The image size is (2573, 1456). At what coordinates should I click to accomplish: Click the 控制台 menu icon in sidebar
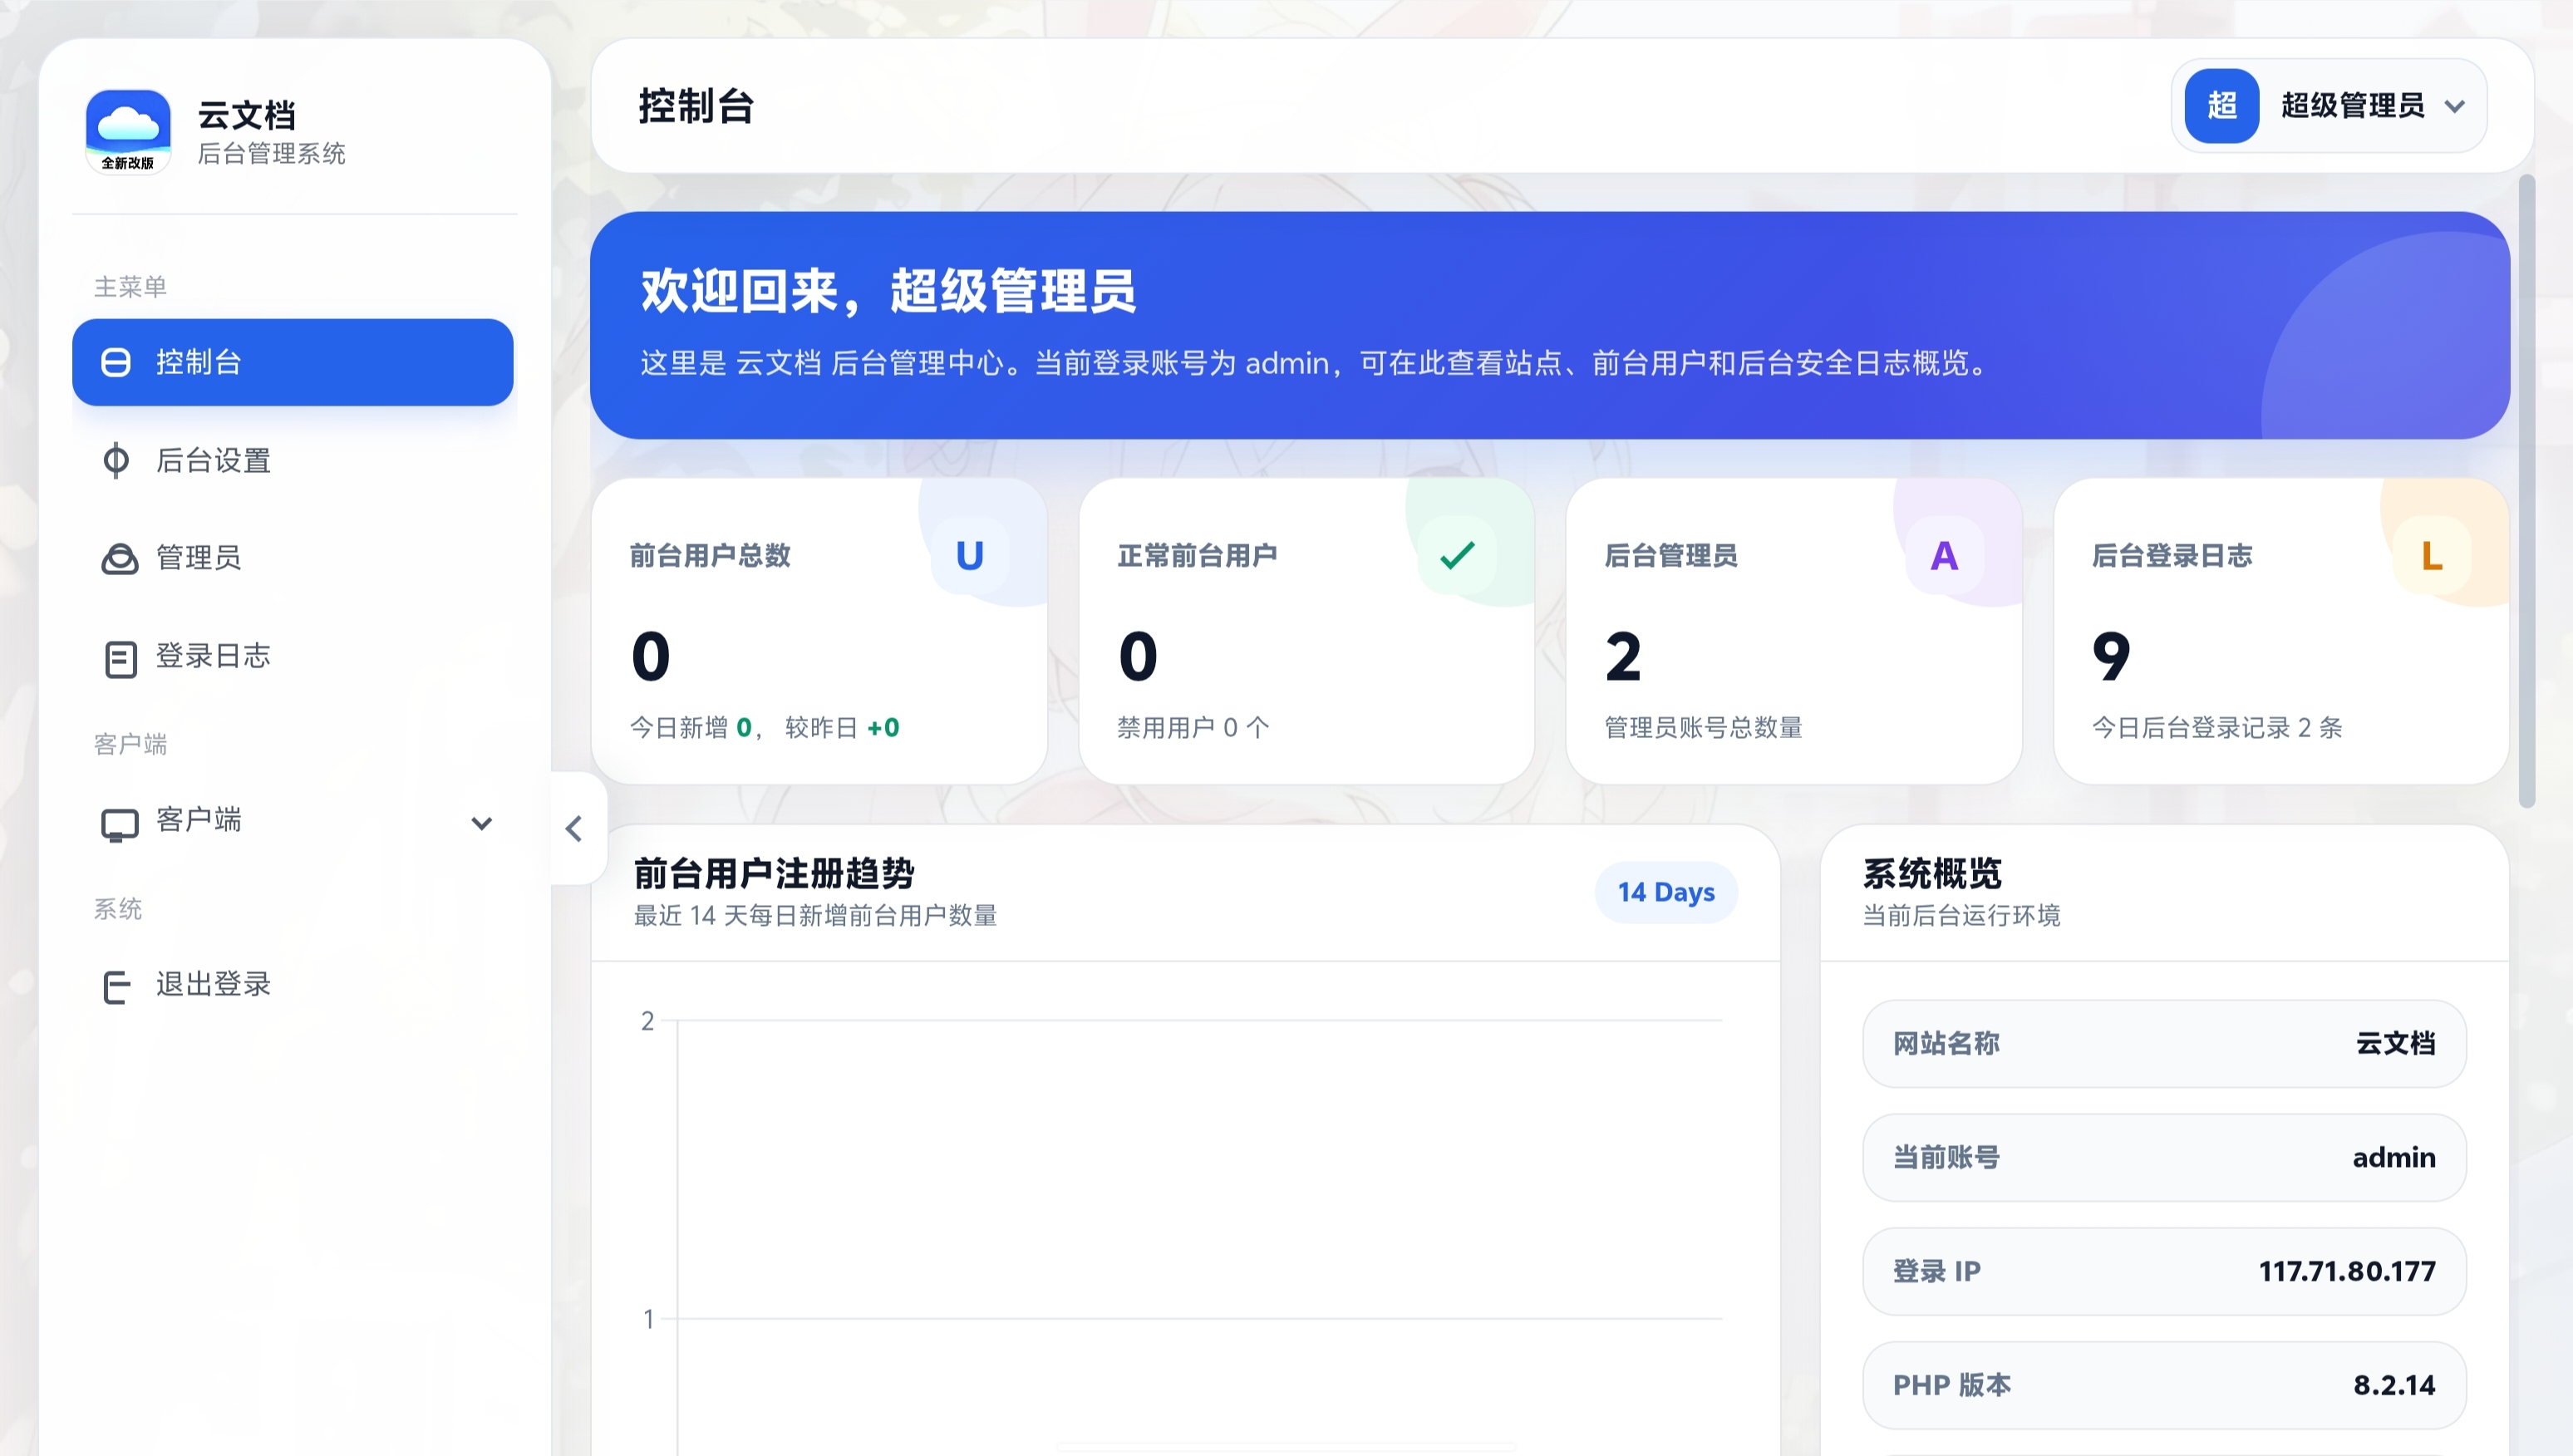116,362
